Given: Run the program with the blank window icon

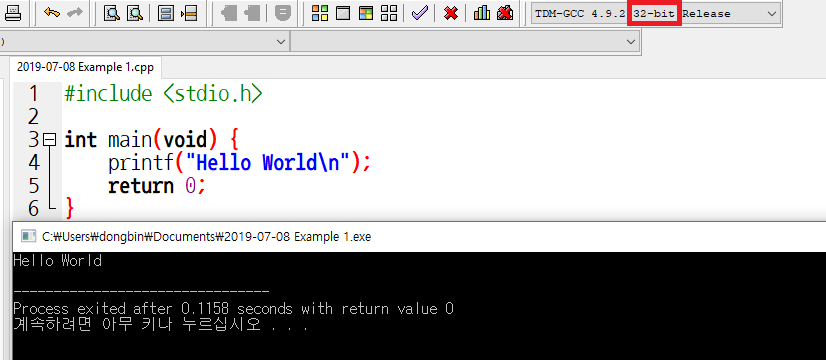Looking at the screenshot, I should tap(343, 13).
